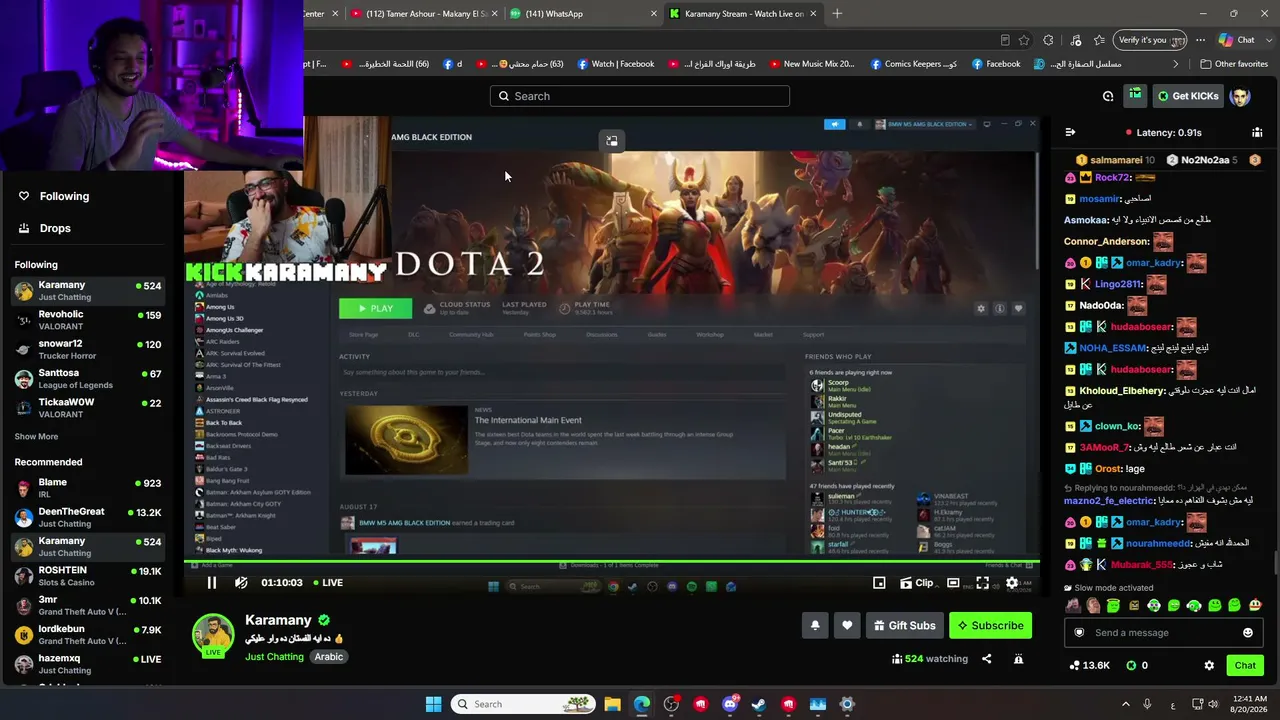This screenshot has height=720, width=1280.
Task: Open the Comics Keepers bookmark
Action: 913,64
